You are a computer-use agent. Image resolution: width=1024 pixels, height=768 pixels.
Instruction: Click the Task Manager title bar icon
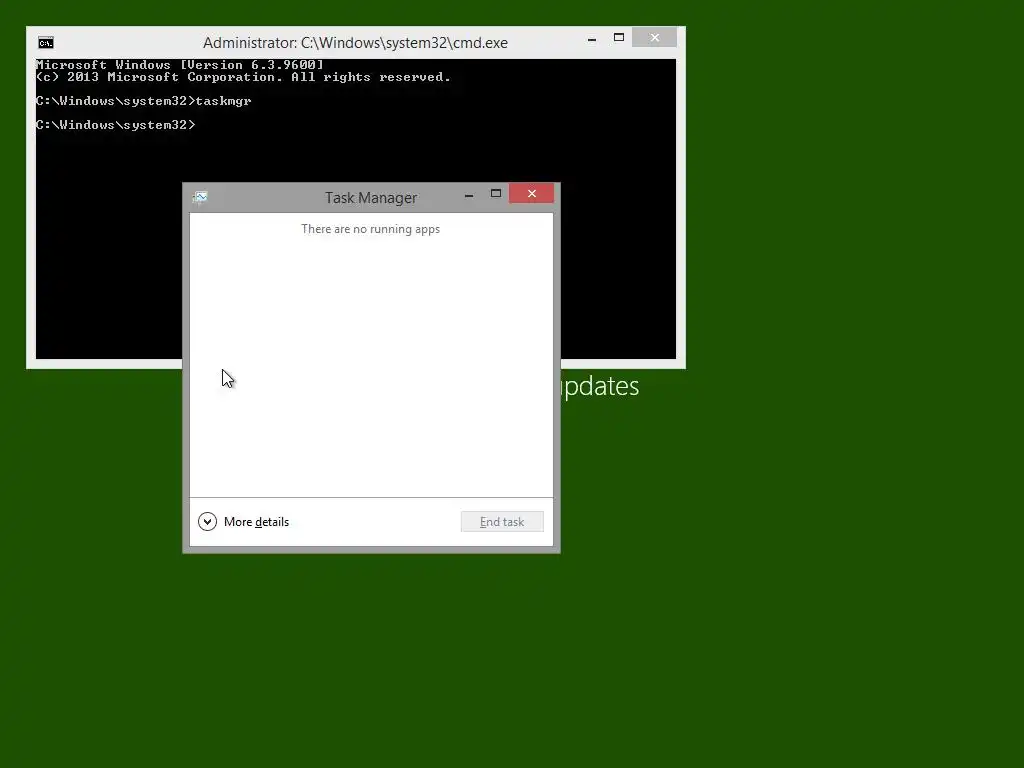200,197
